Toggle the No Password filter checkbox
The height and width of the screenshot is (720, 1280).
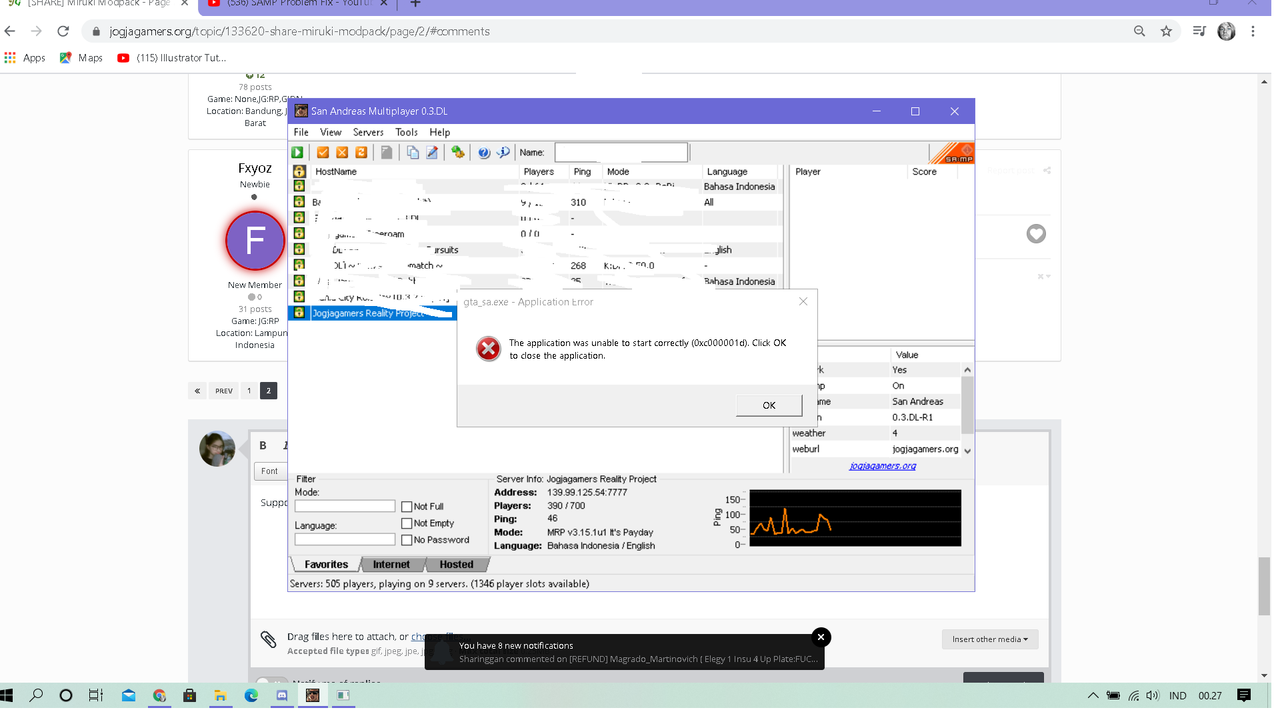pyautogui.click(x=407, y=540)
